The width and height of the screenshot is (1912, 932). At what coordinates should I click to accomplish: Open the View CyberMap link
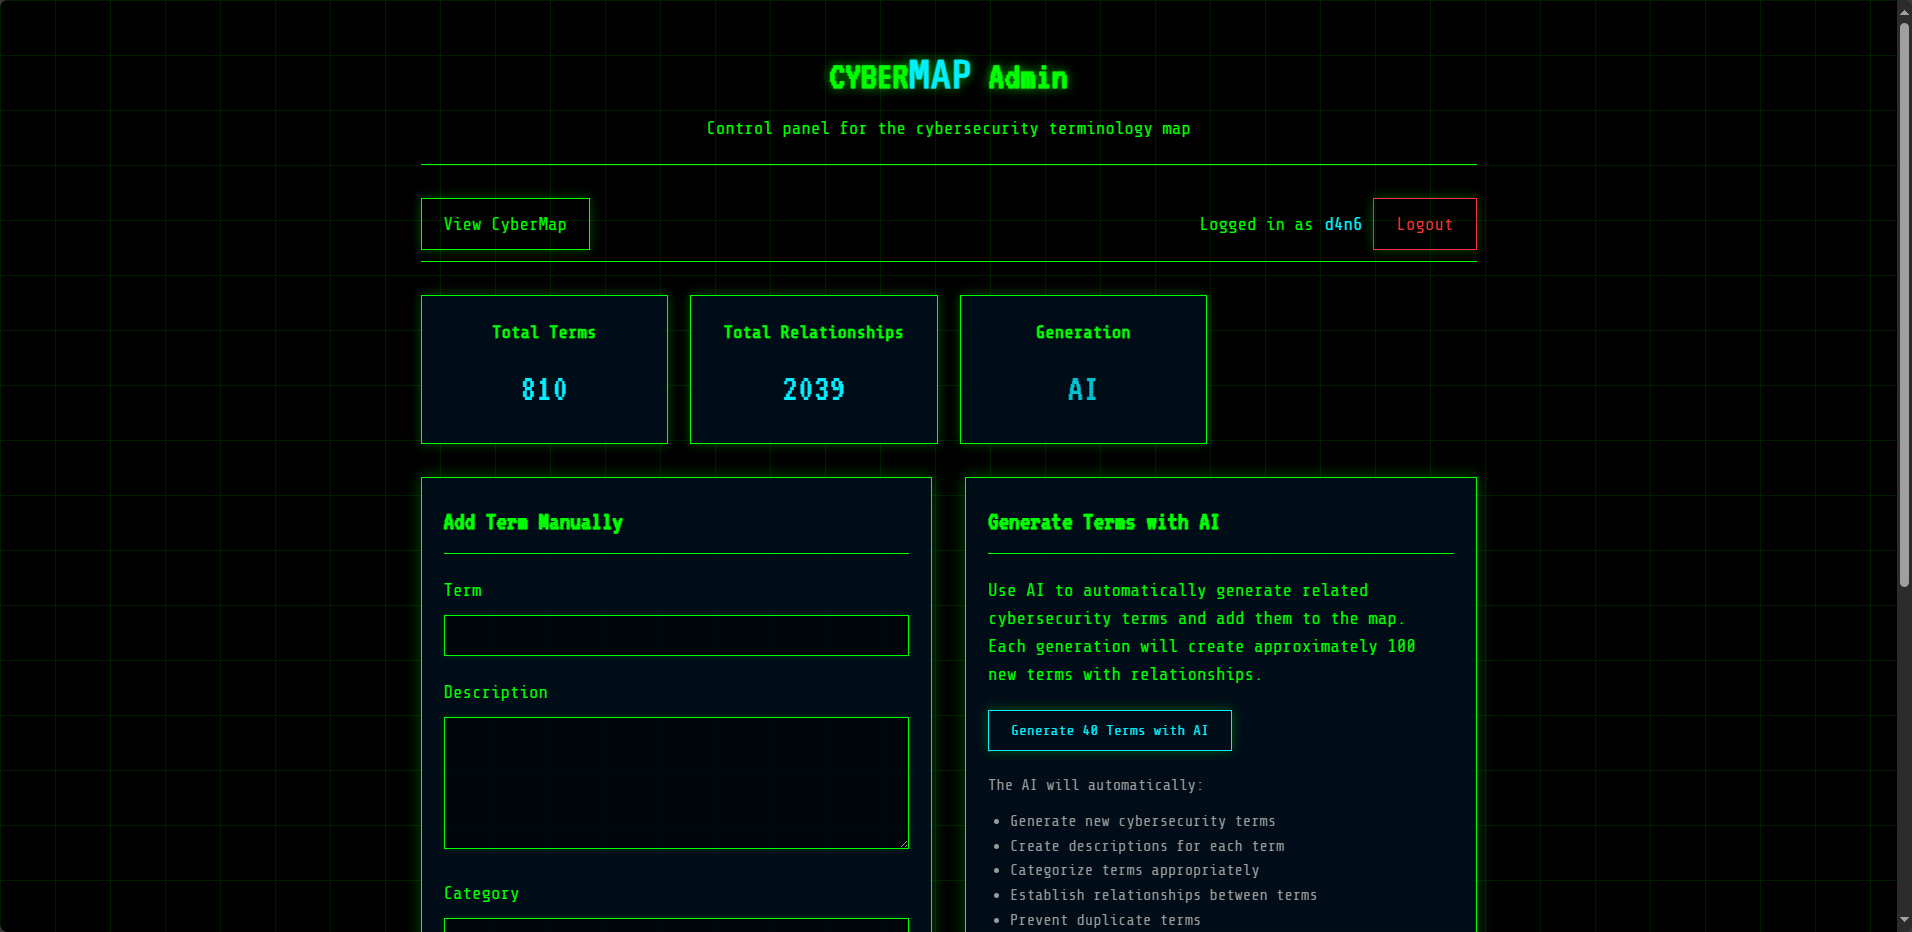click(505, 224)
